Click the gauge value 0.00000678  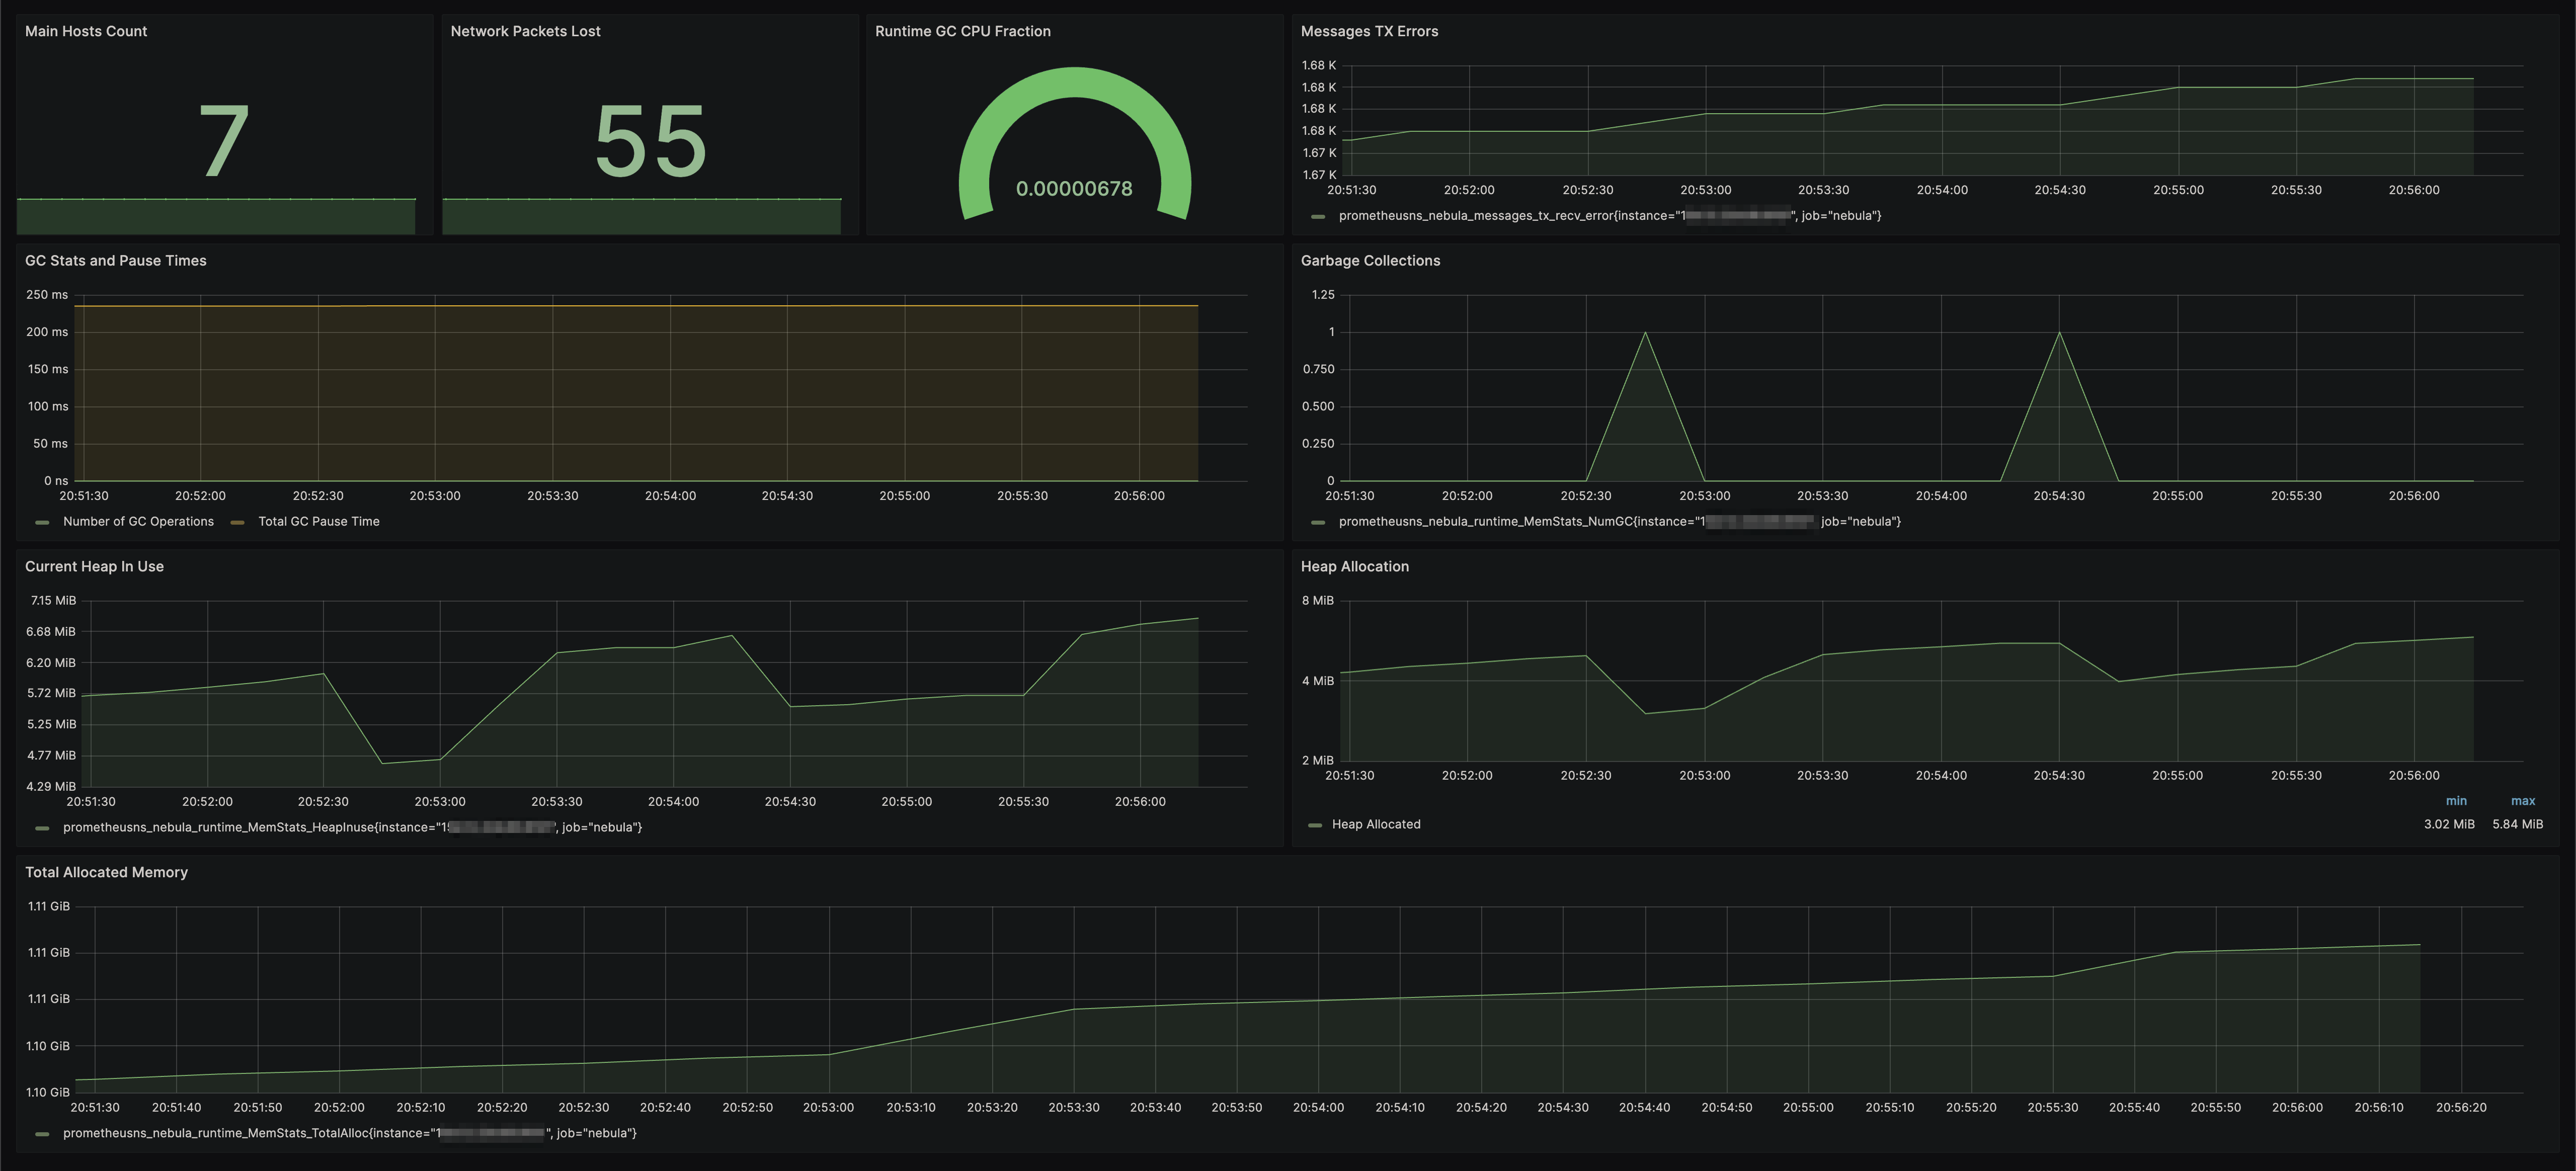(x=1074, y=188)
